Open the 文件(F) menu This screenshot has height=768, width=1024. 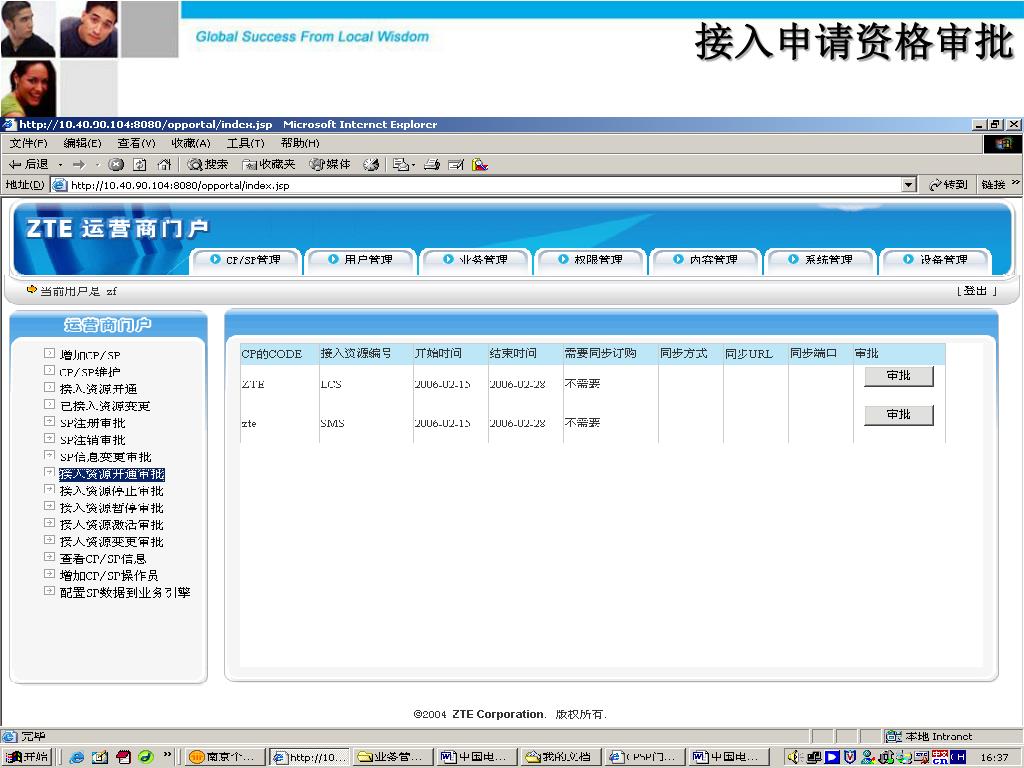(29, 143)
